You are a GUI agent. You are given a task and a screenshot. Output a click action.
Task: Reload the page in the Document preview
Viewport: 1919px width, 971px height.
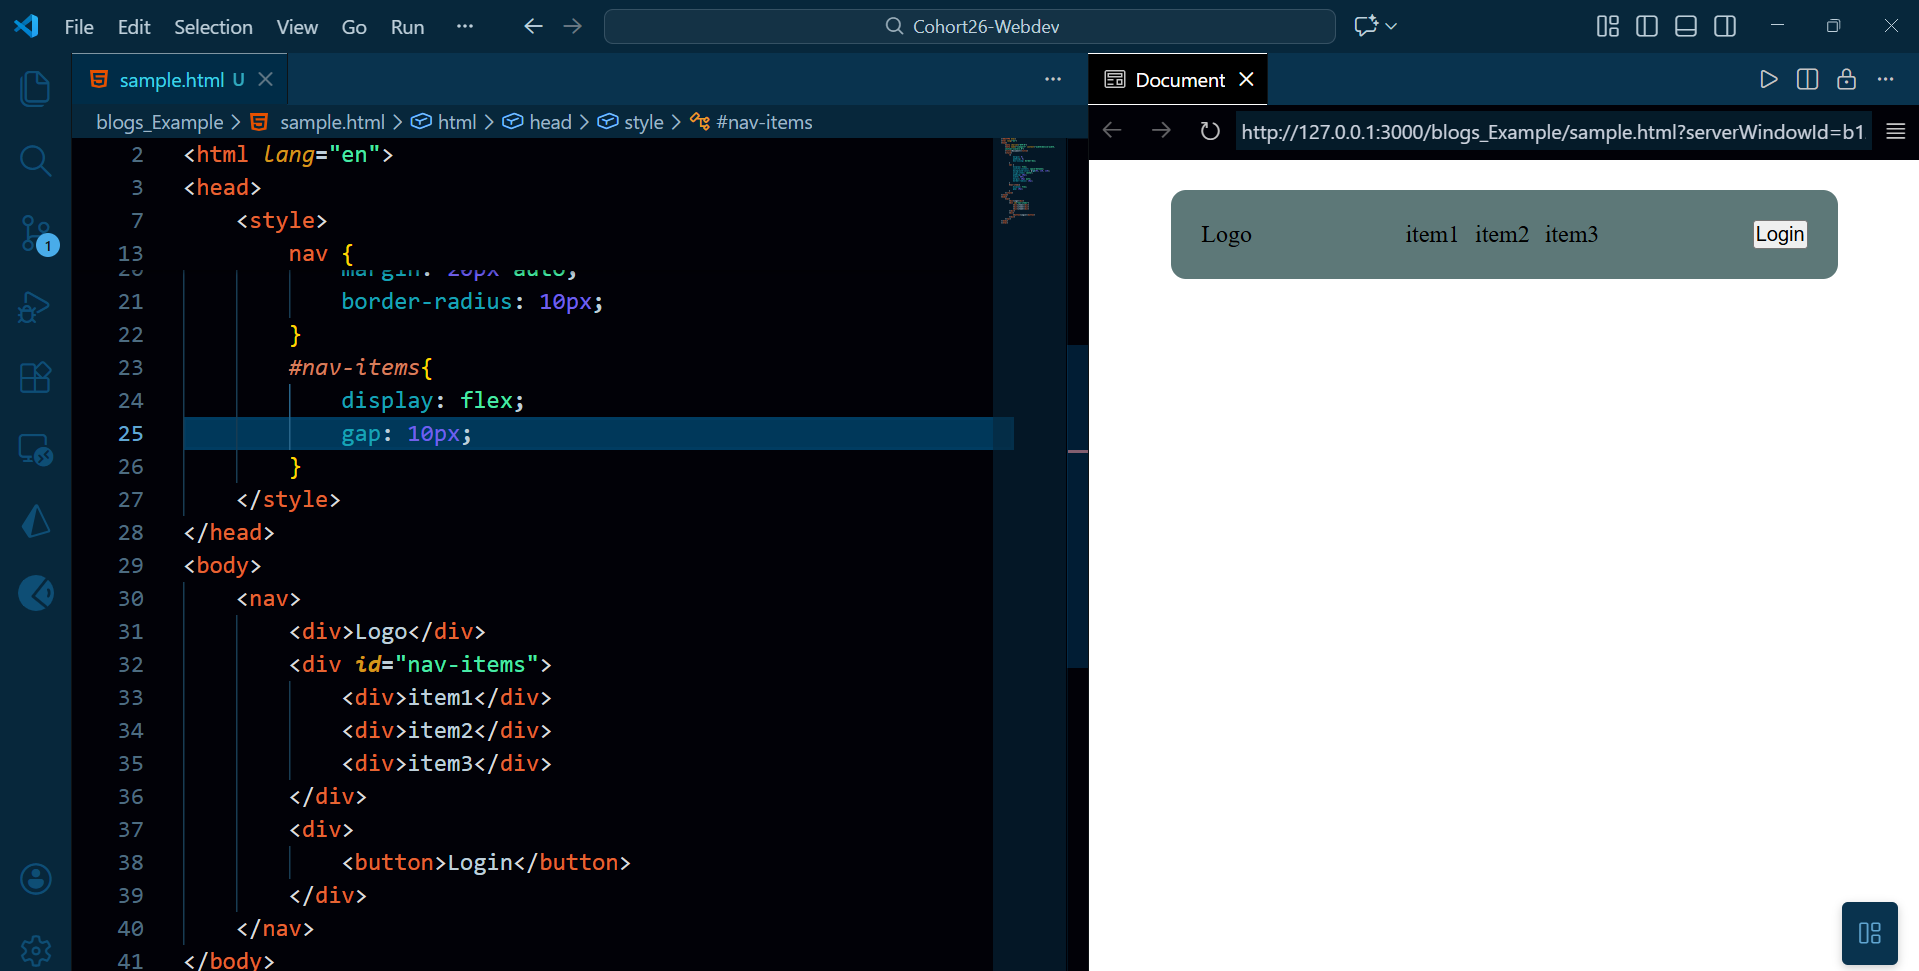(x=1210, y=130)
